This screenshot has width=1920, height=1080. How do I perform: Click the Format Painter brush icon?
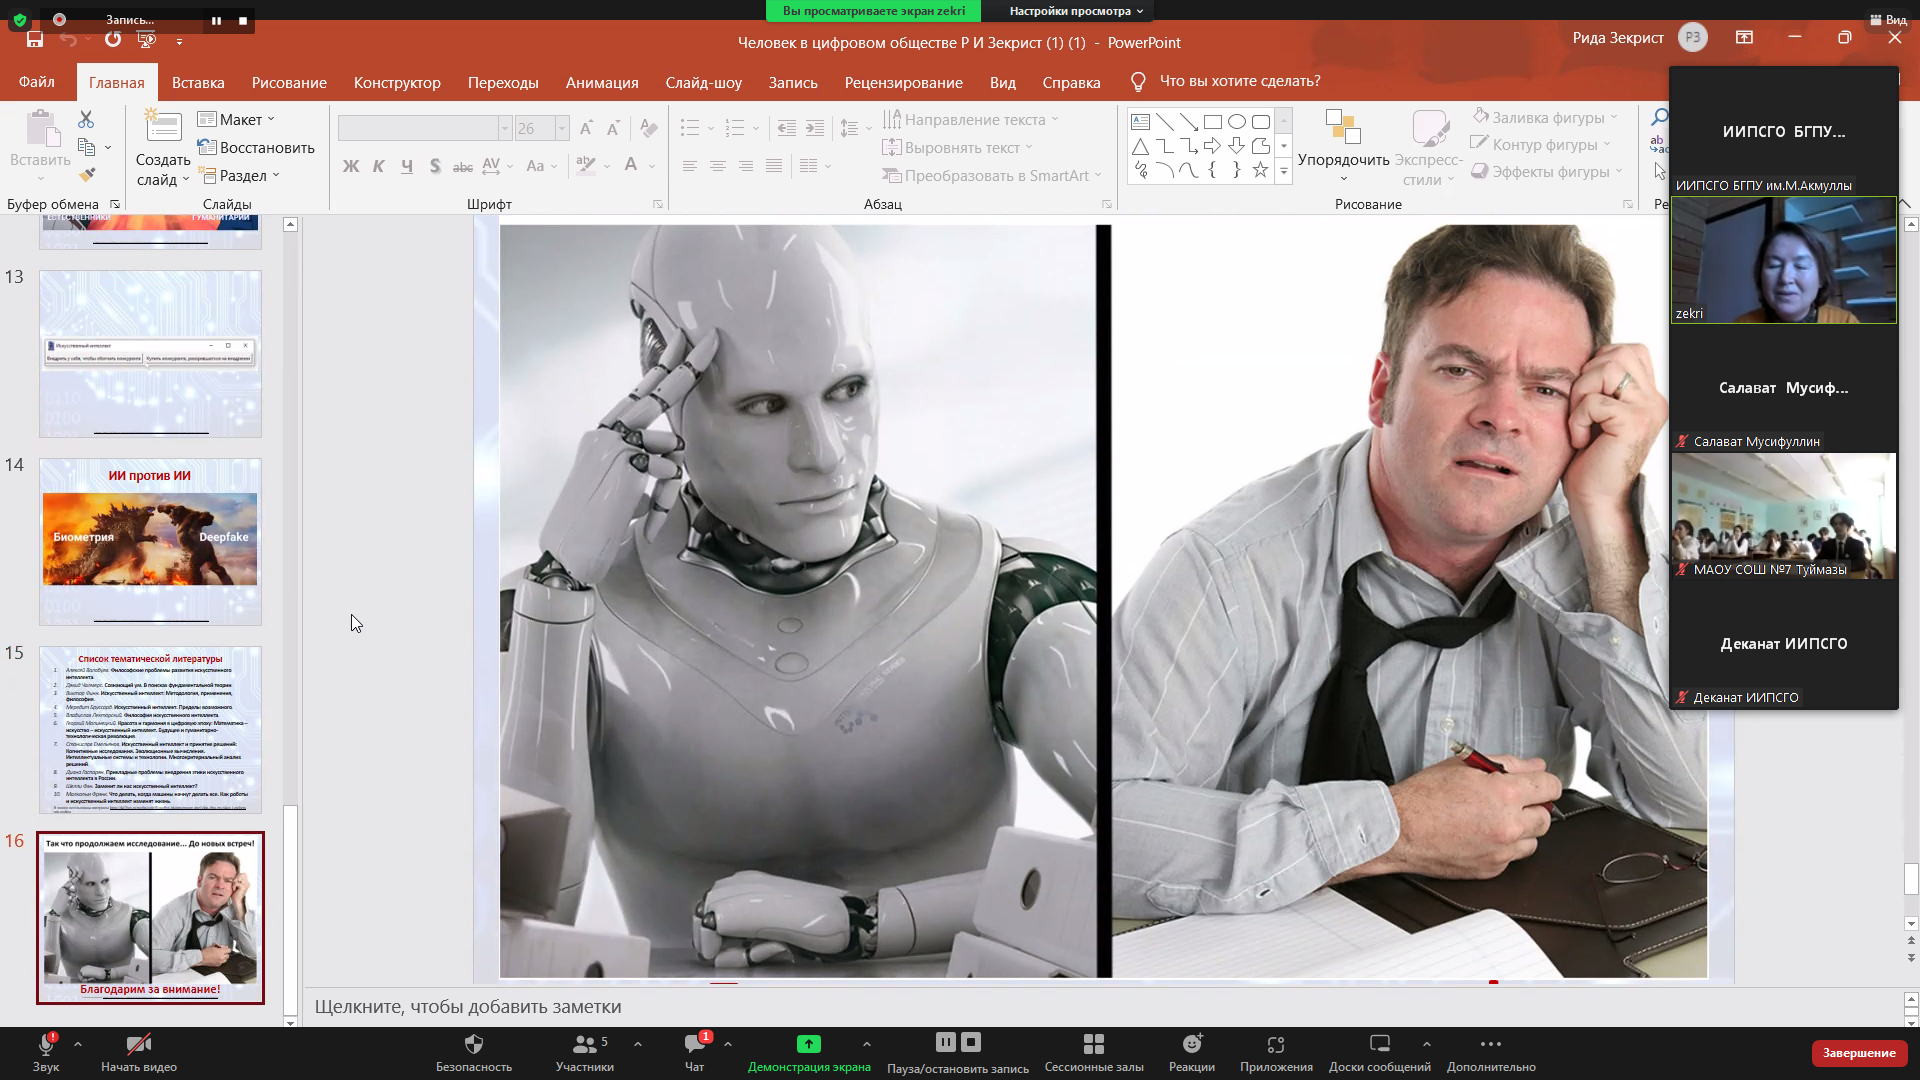[x=87, y=175]
